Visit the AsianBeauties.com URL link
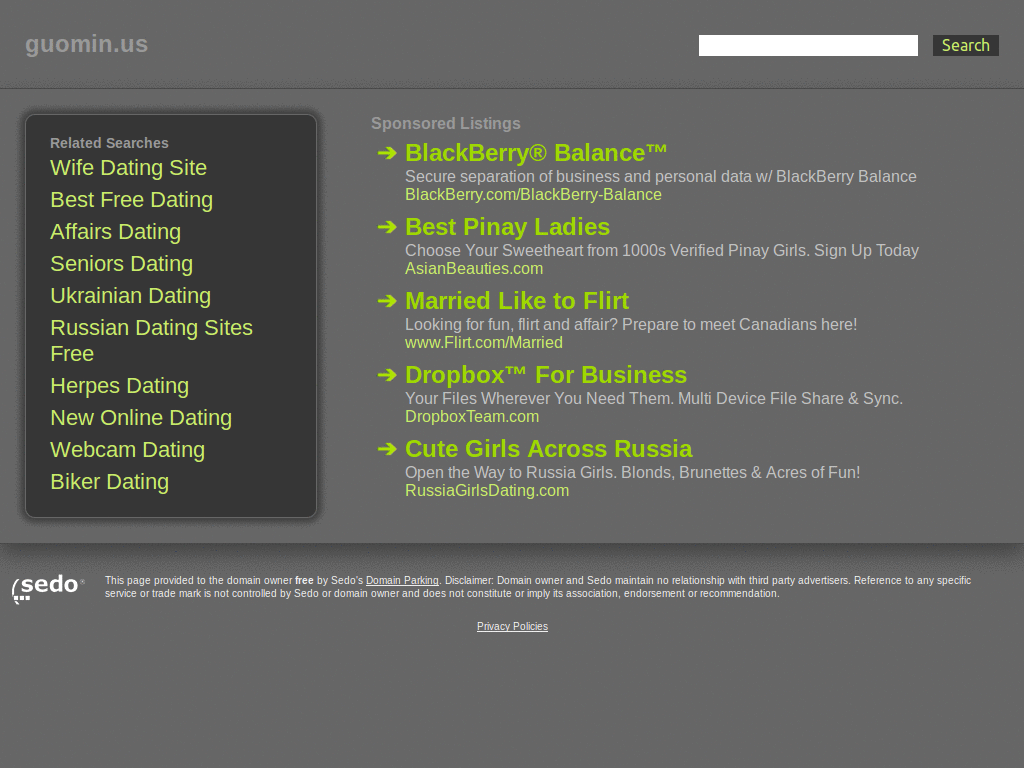 473,268
